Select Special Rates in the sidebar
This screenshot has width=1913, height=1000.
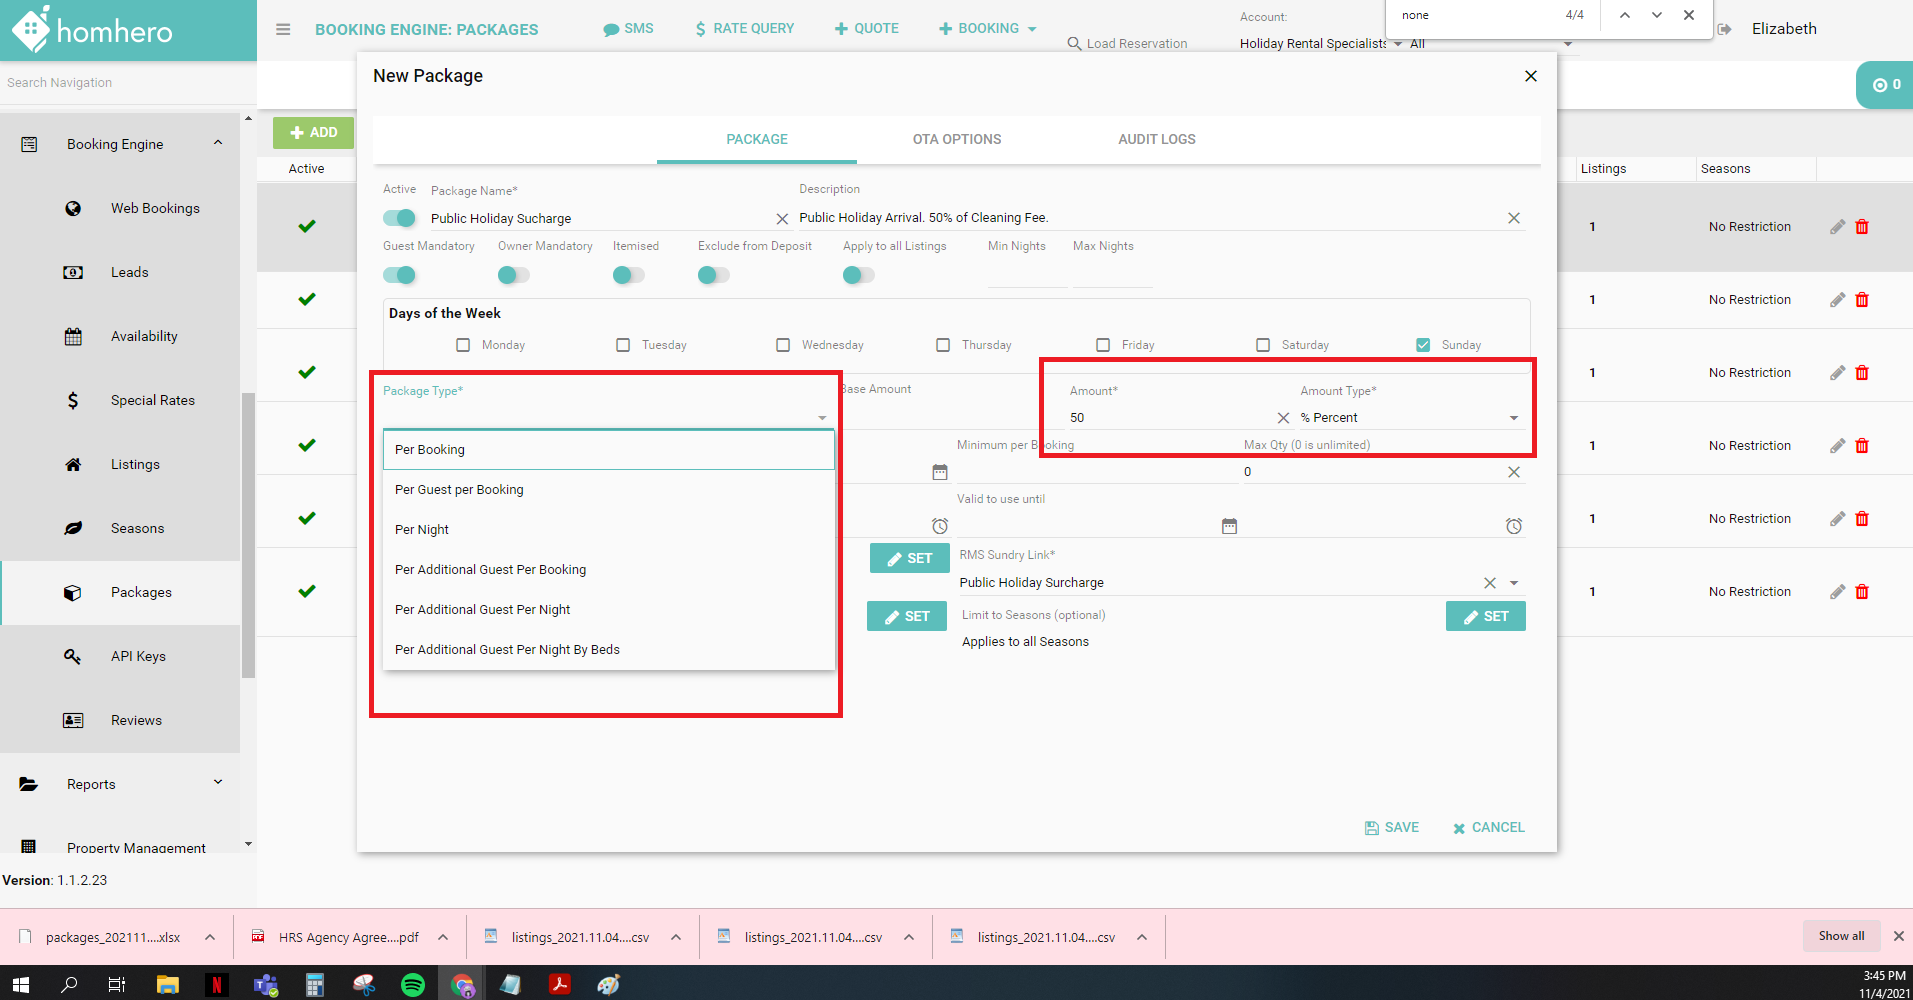tap(153, 399)
